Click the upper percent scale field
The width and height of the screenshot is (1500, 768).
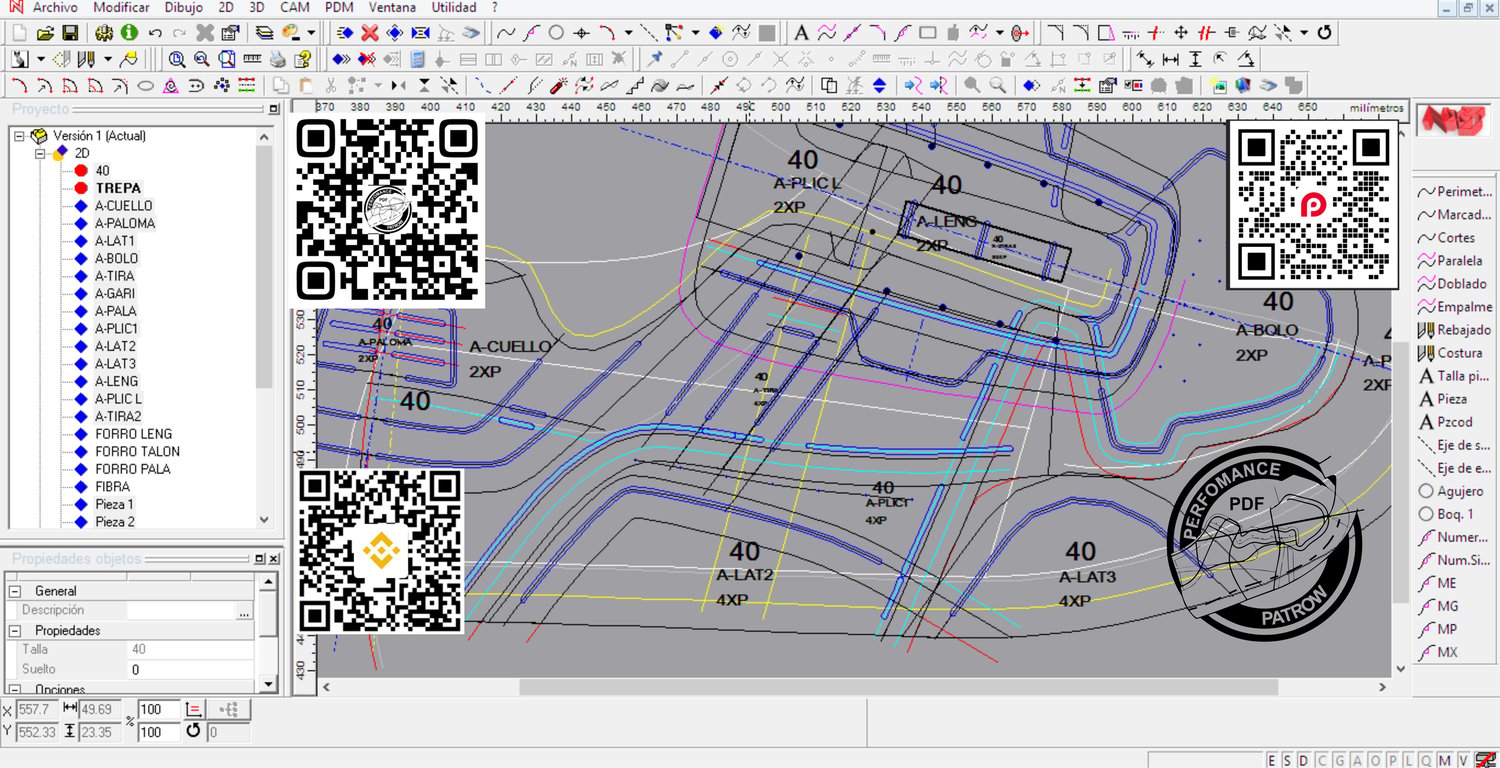click(x=158, y=709)
